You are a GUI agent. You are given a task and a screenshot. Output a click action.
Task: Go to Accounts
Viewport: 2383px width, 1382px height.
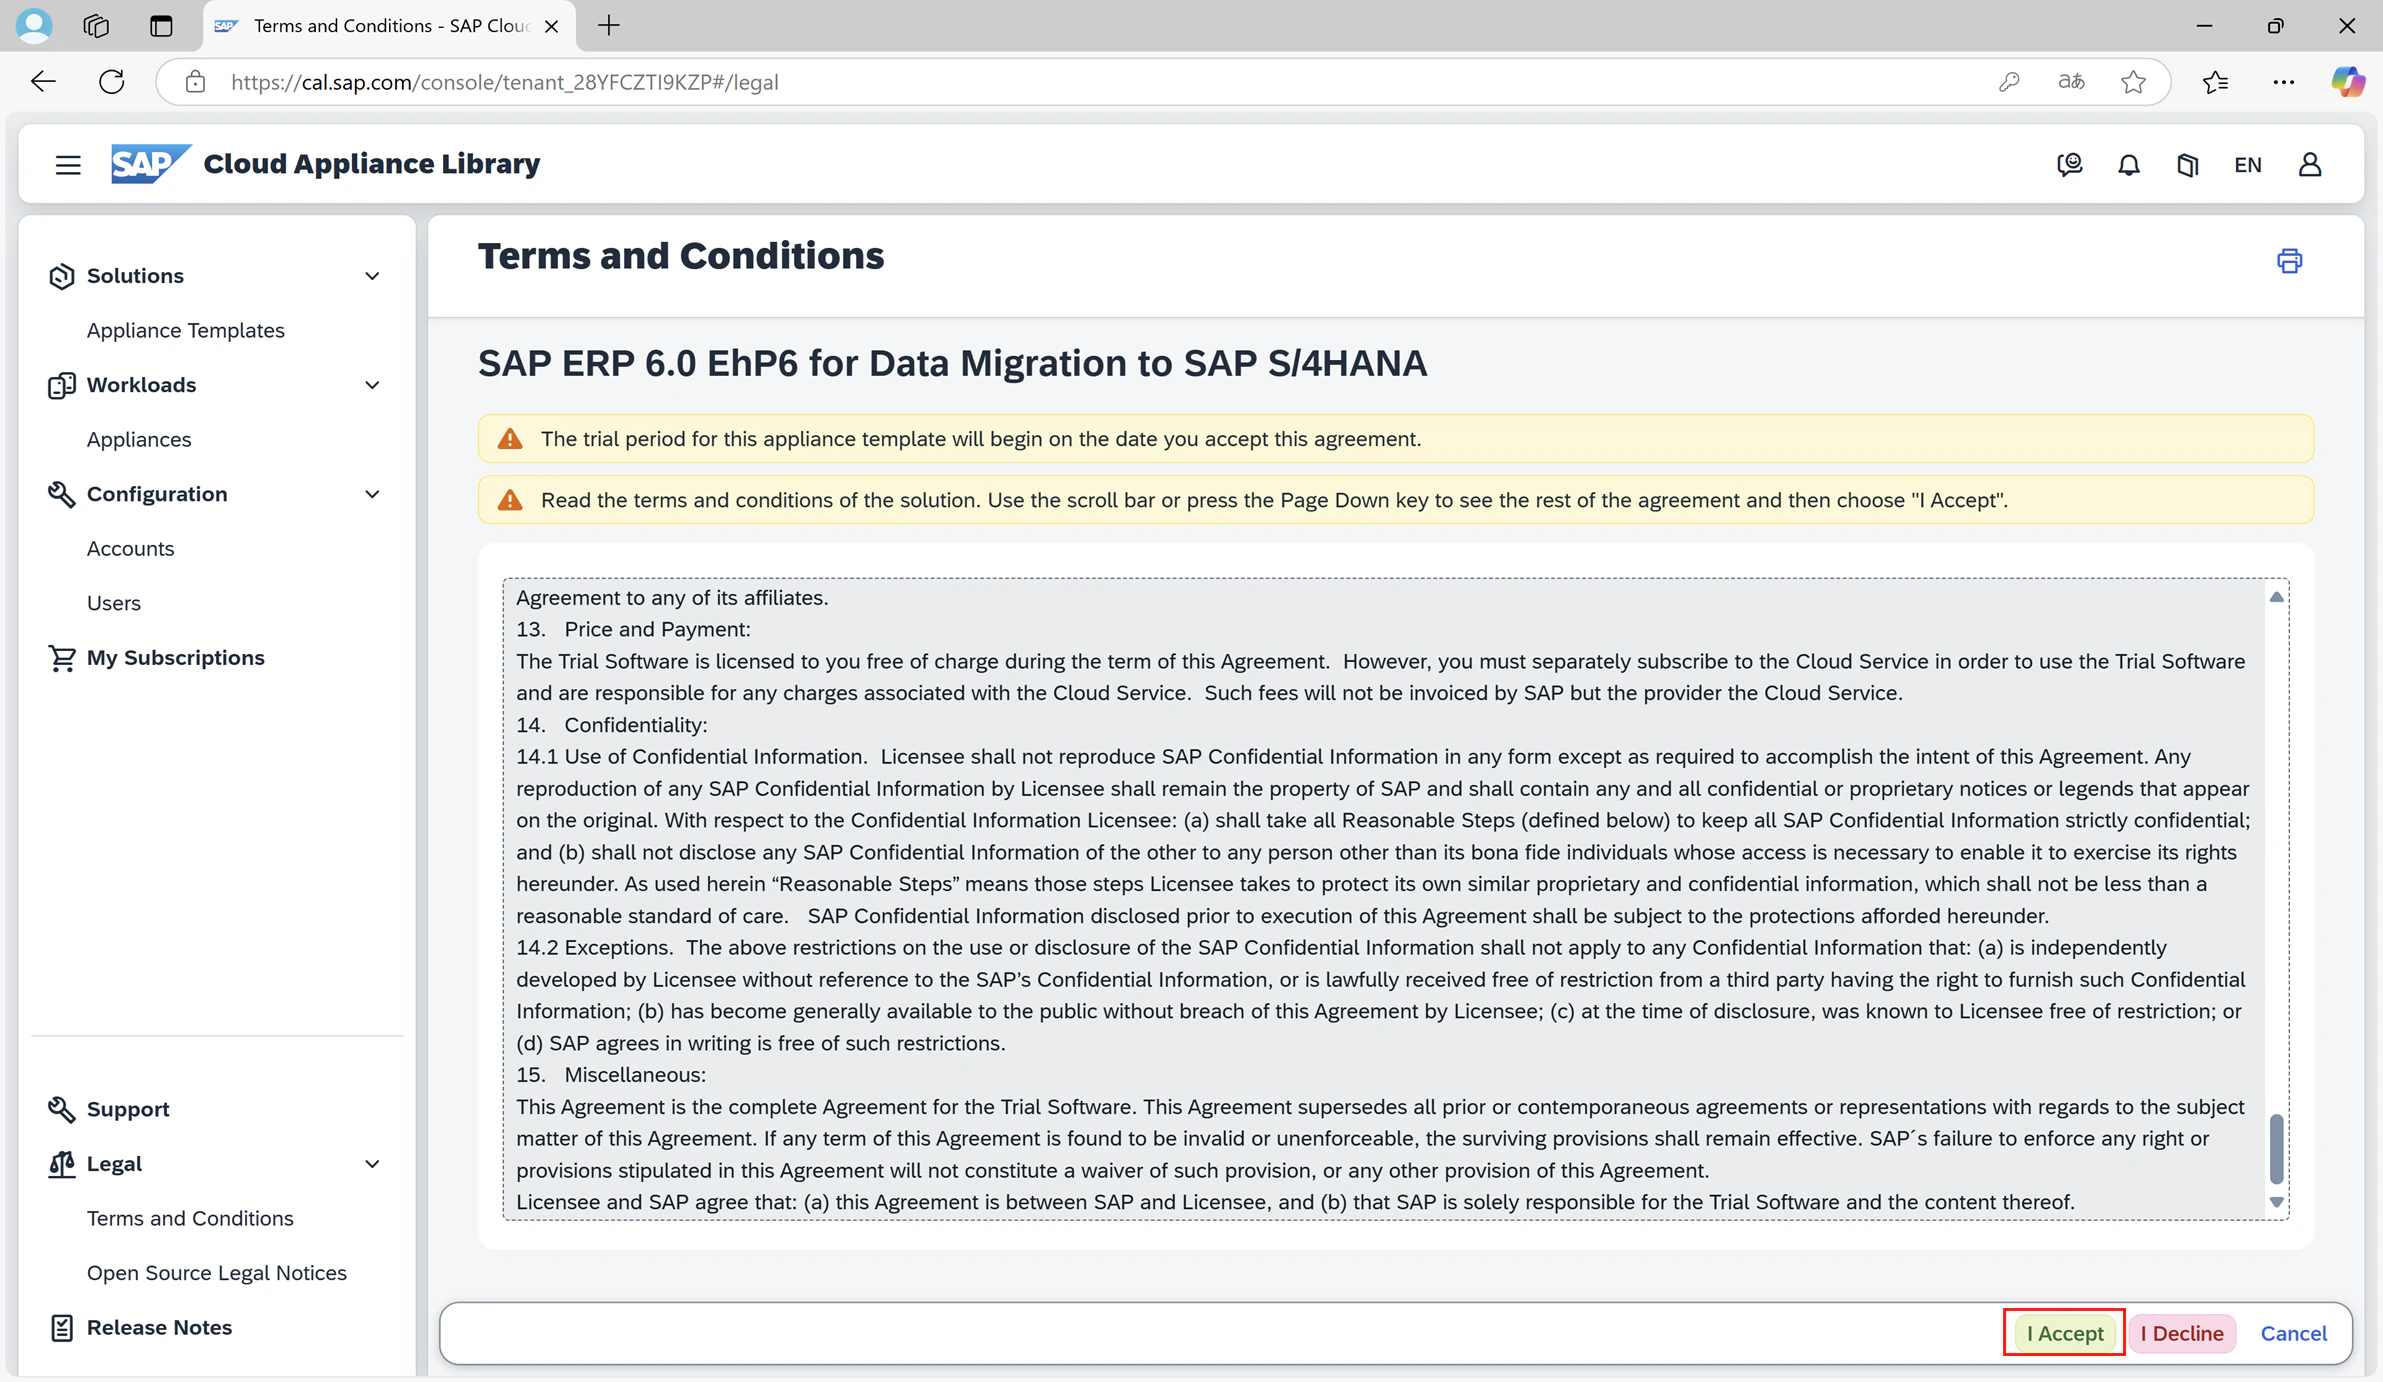[x=131, y=548]
